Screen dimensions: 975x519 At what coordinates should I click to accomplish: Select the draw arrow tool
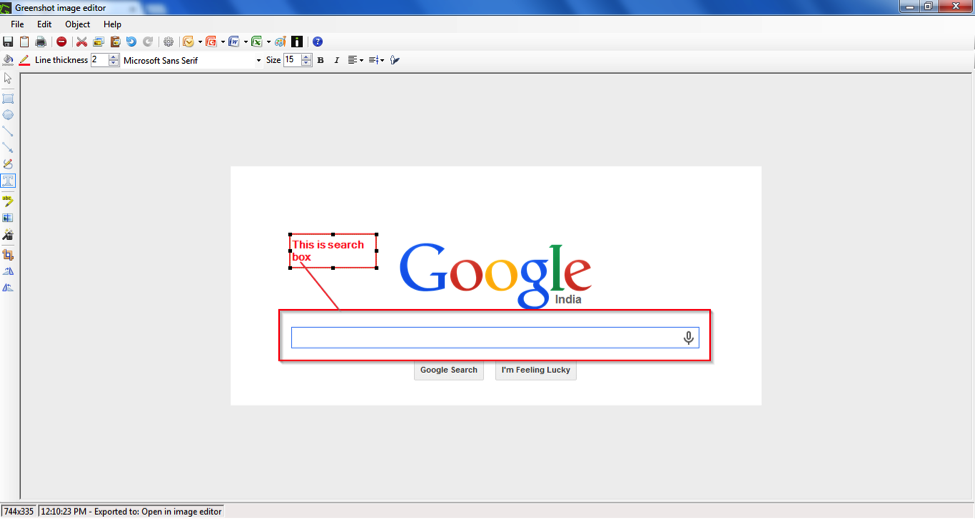pos(8,148)
